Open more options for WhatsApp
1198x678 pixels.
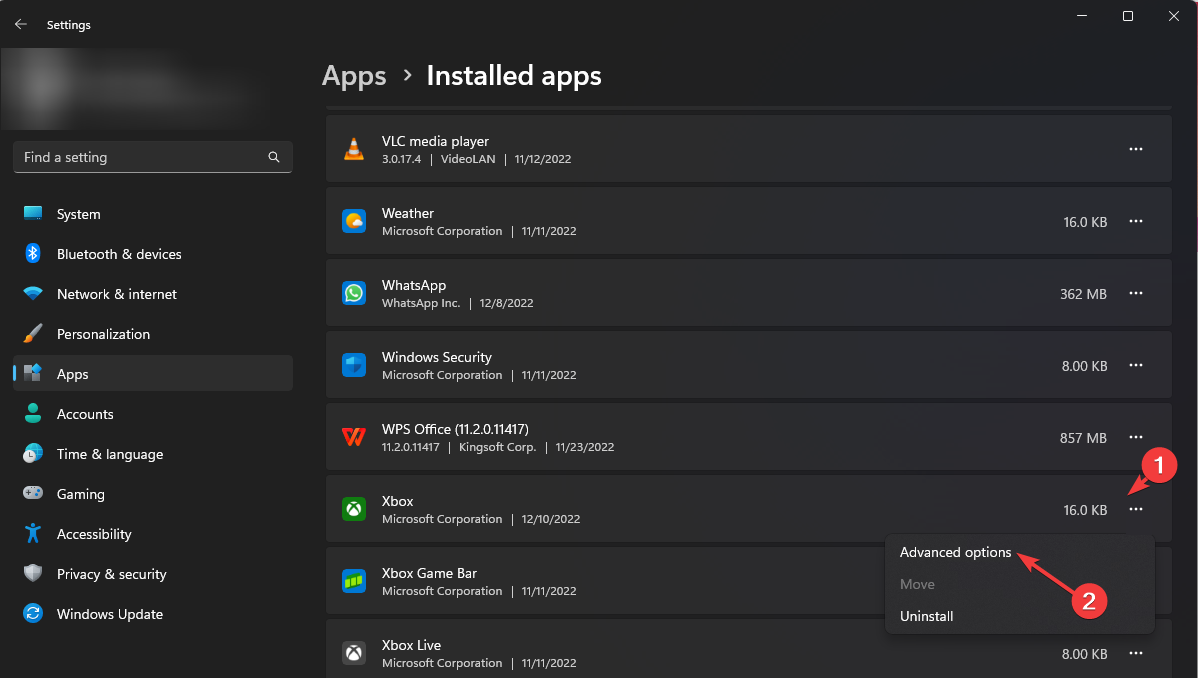1136,293
